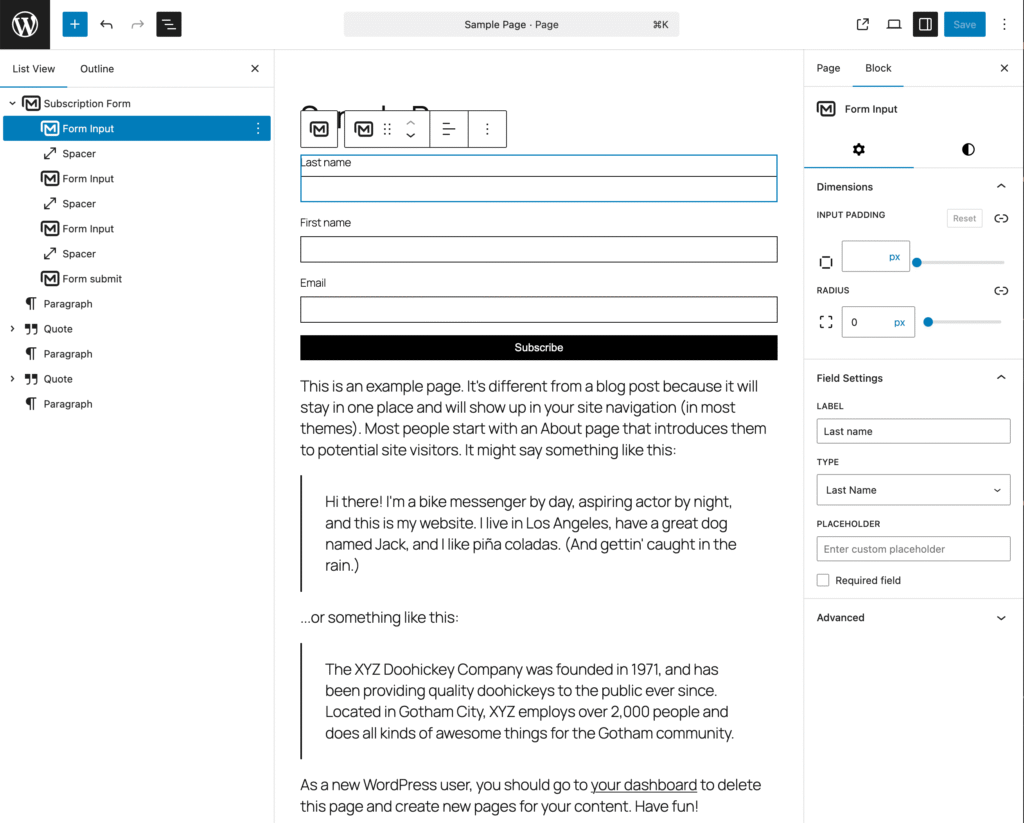This screenshot has width=1024, height=823.
Task: Click the Save button
Action: coord(964,23)
